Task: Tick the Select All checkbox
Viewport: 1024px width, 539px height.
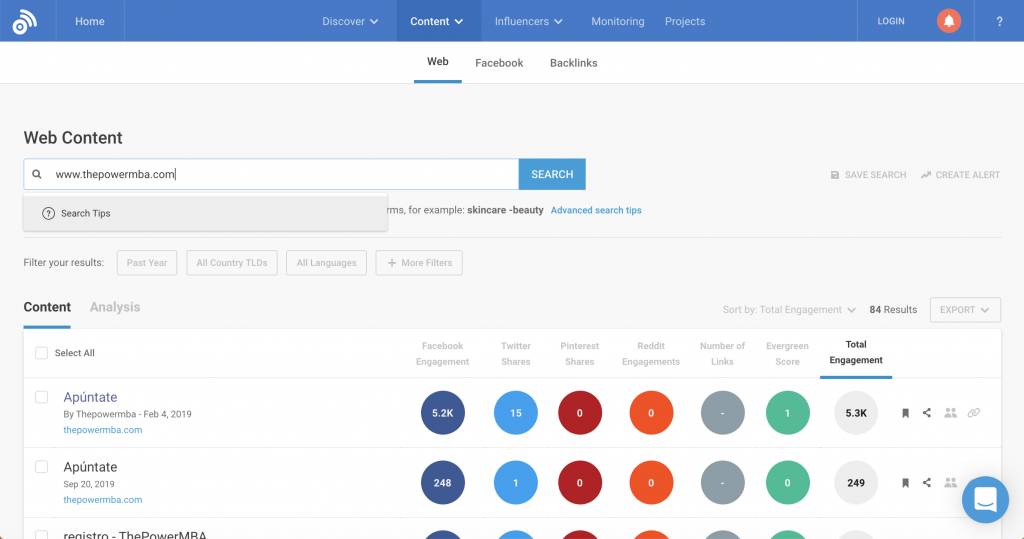Action: (x=41, y=353)
